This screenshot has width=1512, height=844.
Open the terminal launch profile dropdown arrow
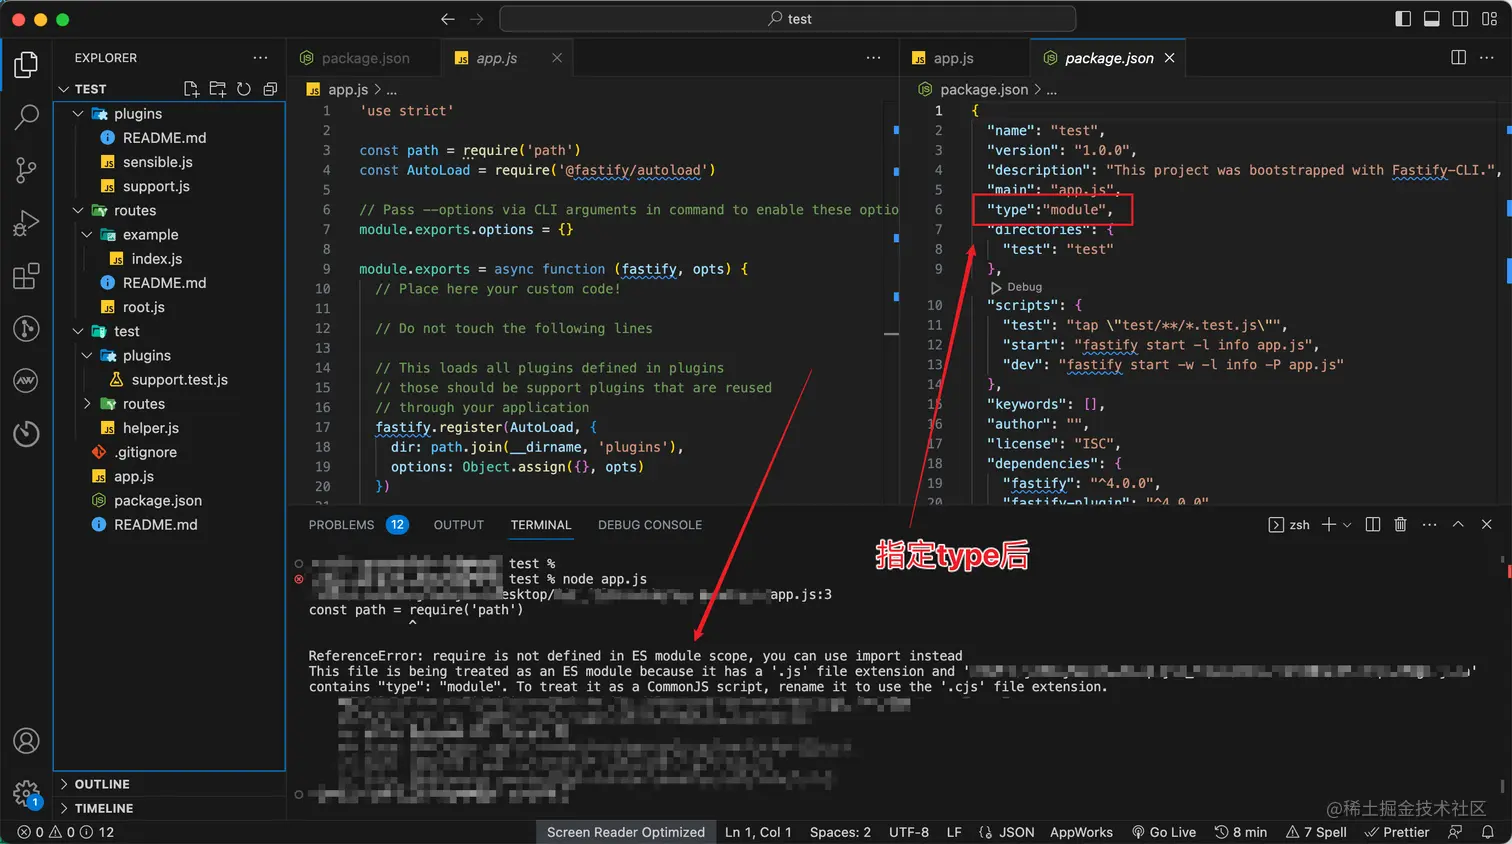1347,524
